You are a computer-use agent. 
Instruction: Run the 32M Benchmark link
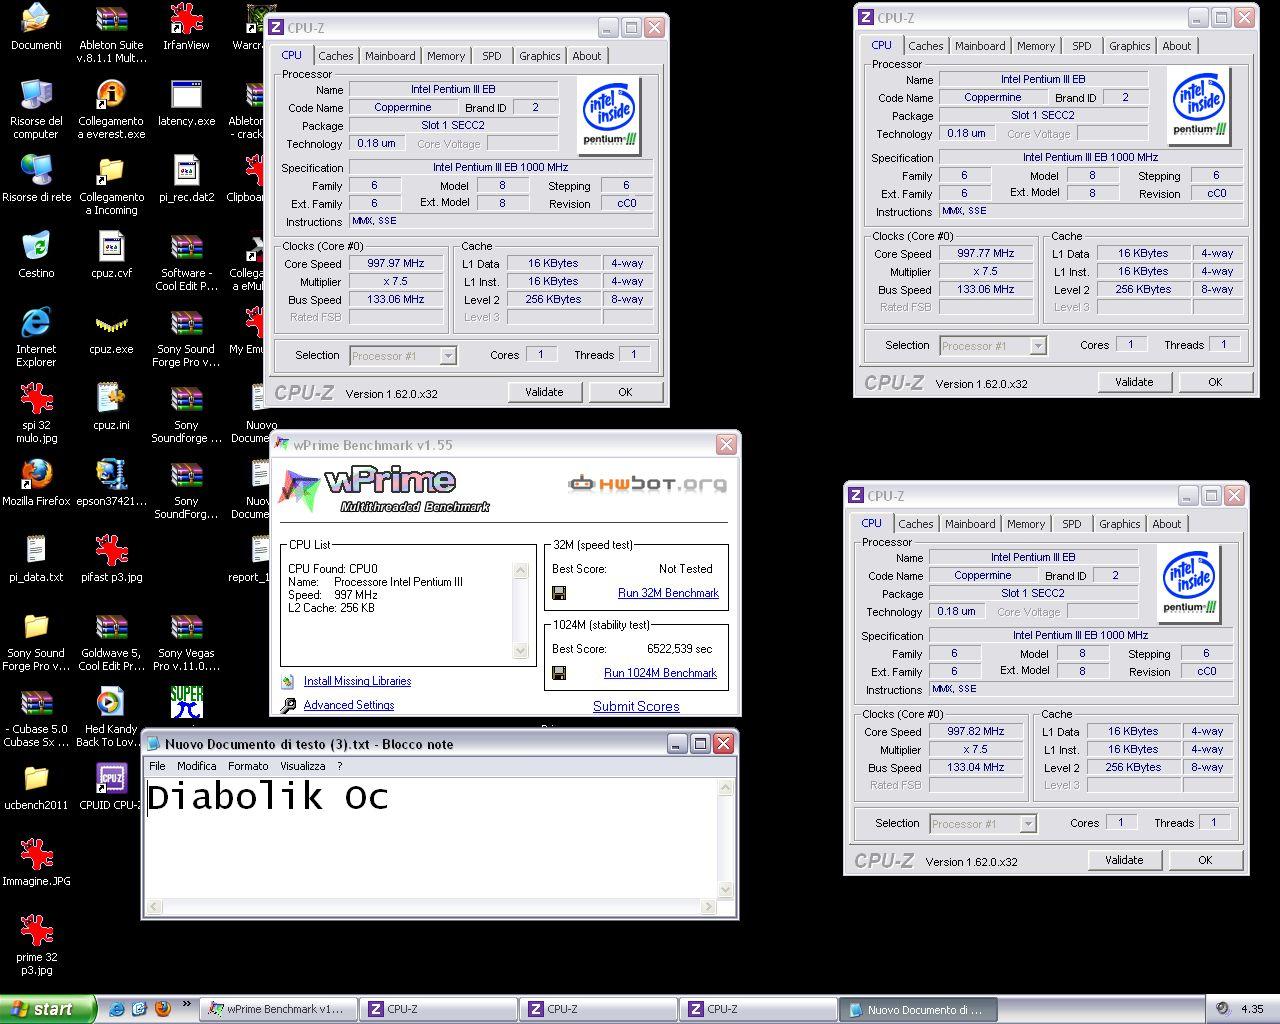point(668,593)
